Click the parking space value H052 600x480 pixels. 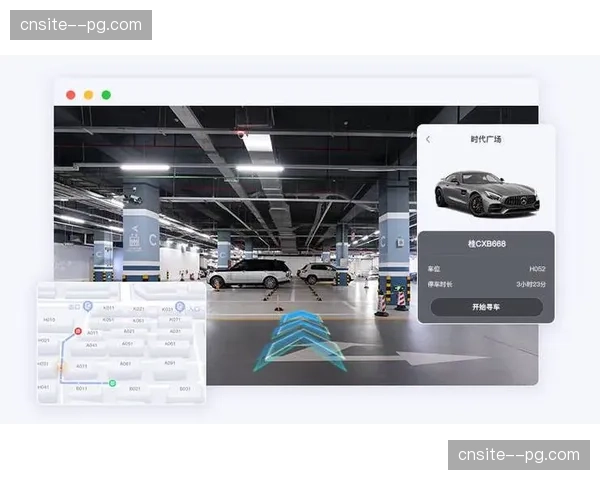(536, 269)
